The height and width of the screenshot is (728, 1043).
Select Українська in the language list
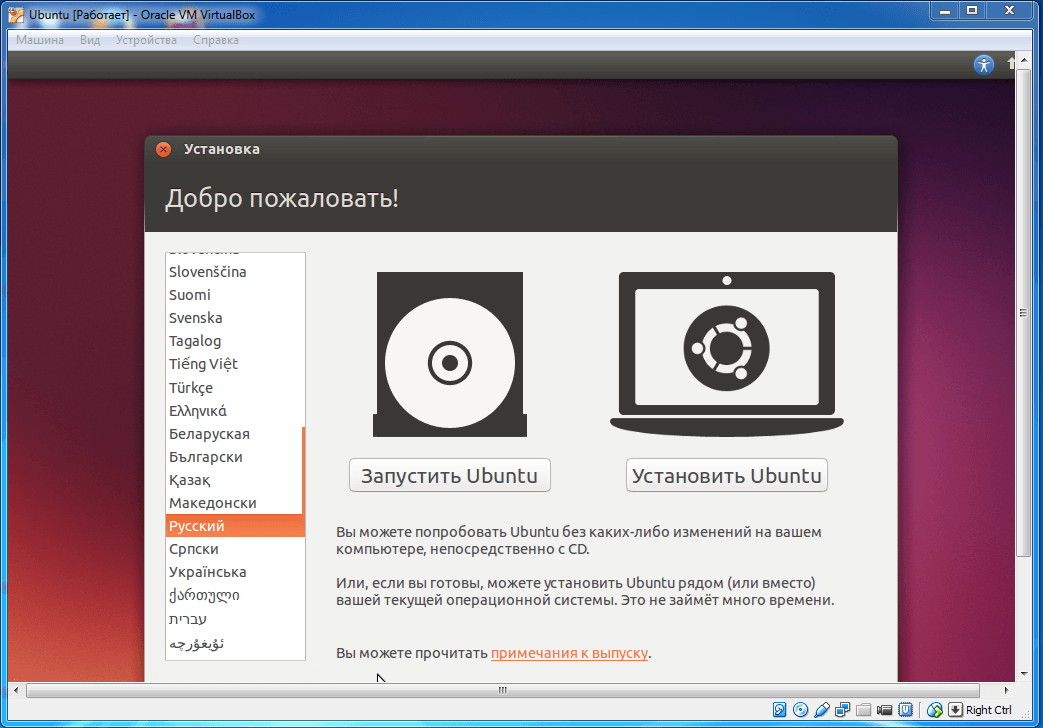(233, 572)
